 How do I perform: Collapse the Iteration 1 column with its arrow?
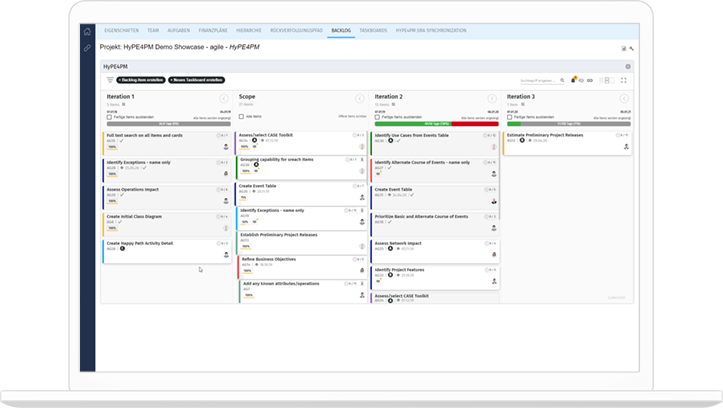[x=225, y=98]
